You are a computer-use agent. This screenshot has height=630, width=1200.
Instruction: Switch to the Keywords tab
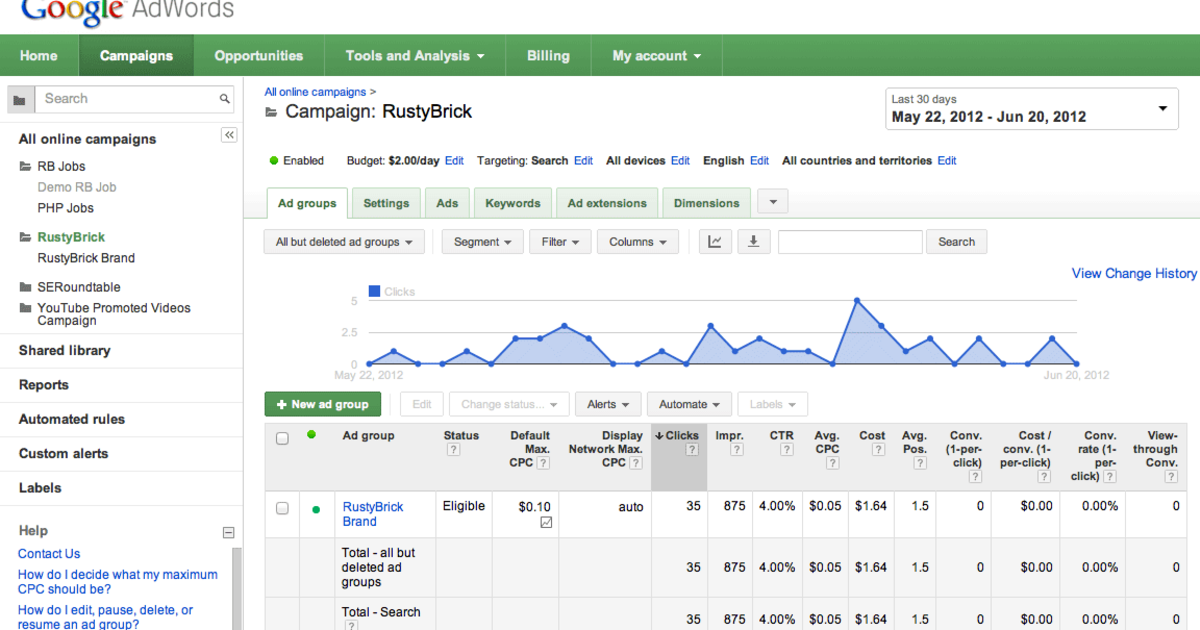tap(512, 202)
